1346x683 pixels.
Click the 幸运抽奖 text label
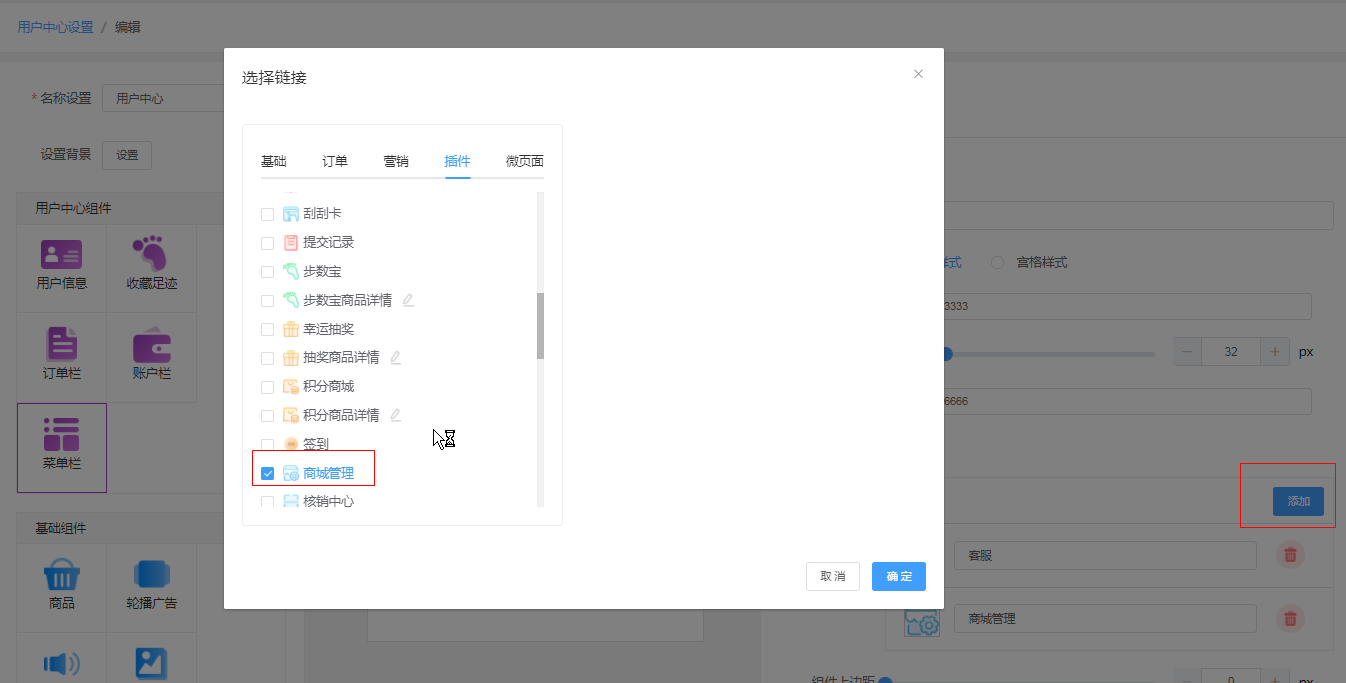(328, 329)
